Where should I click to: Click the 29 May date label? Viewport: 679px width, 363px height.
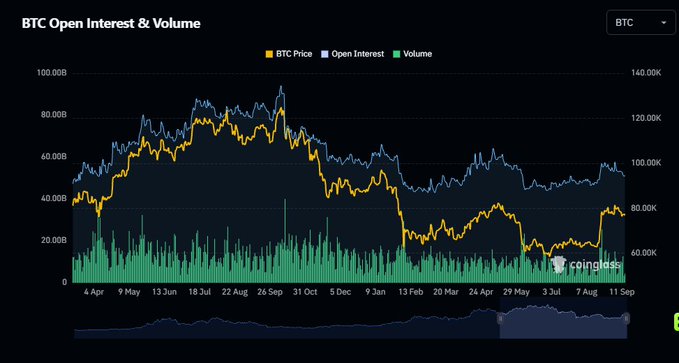coord(516,292)
